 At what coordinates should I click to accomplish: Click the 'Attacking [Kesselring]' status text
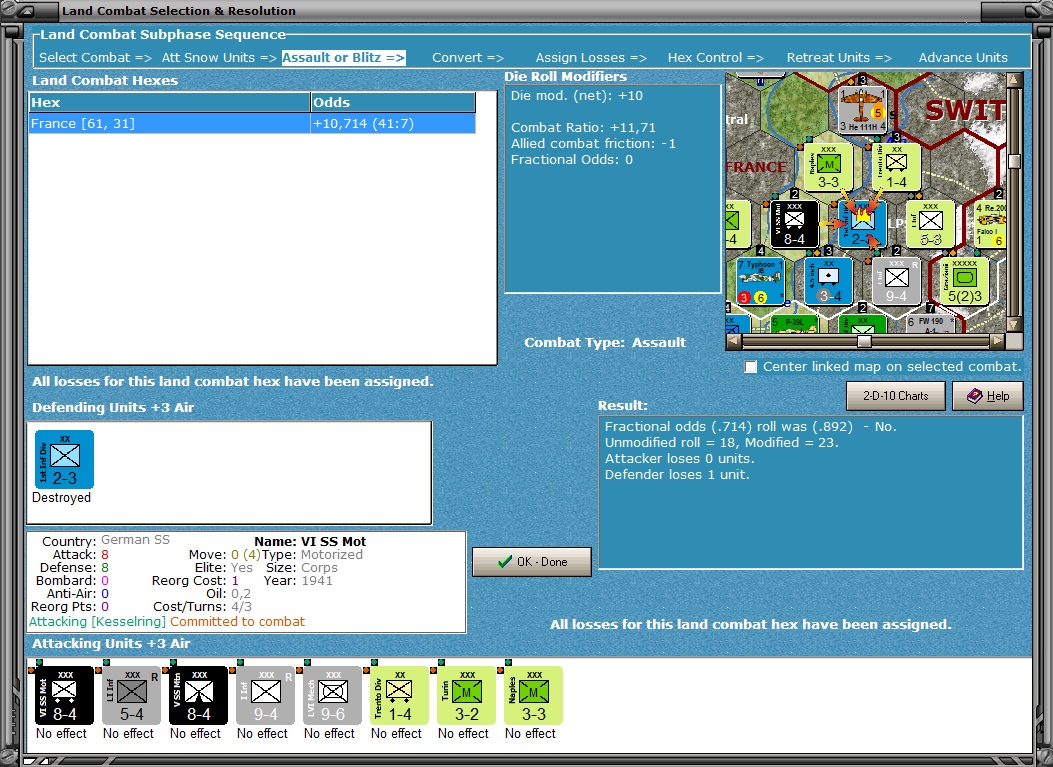click(97, 622)
